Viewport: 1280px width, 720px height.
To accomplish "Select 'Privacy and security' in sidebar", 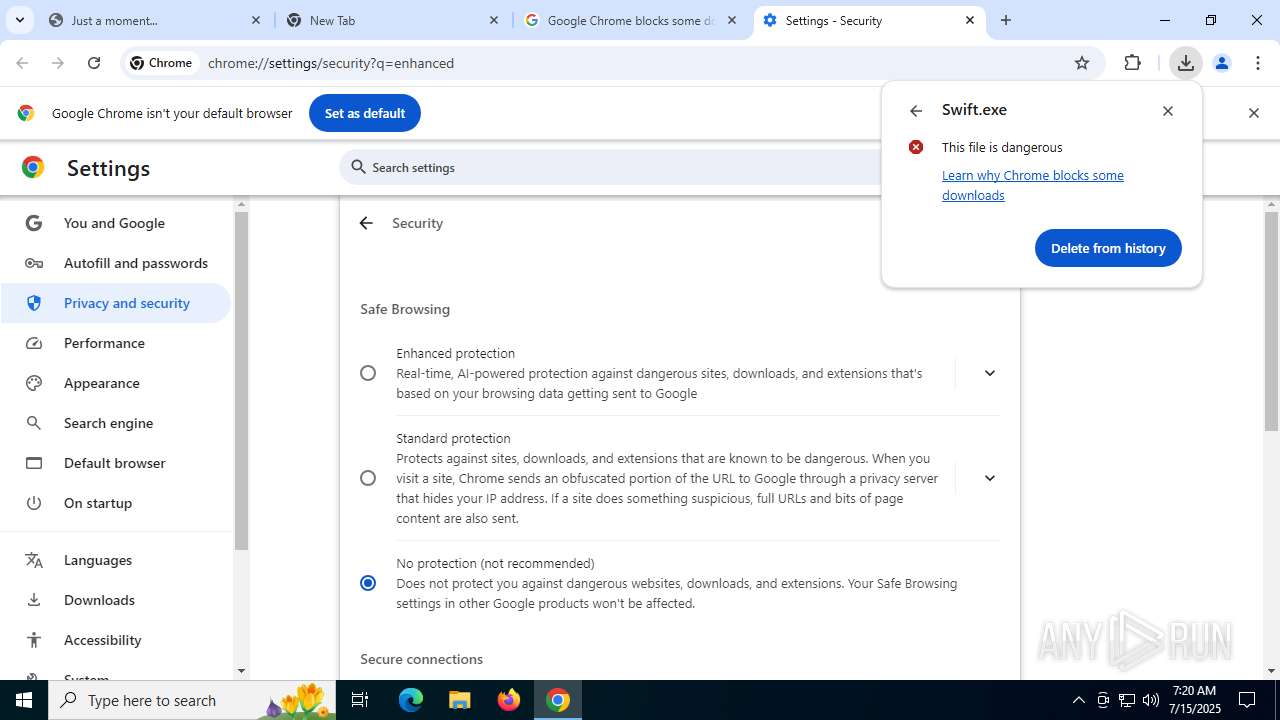I will (116, 303).
